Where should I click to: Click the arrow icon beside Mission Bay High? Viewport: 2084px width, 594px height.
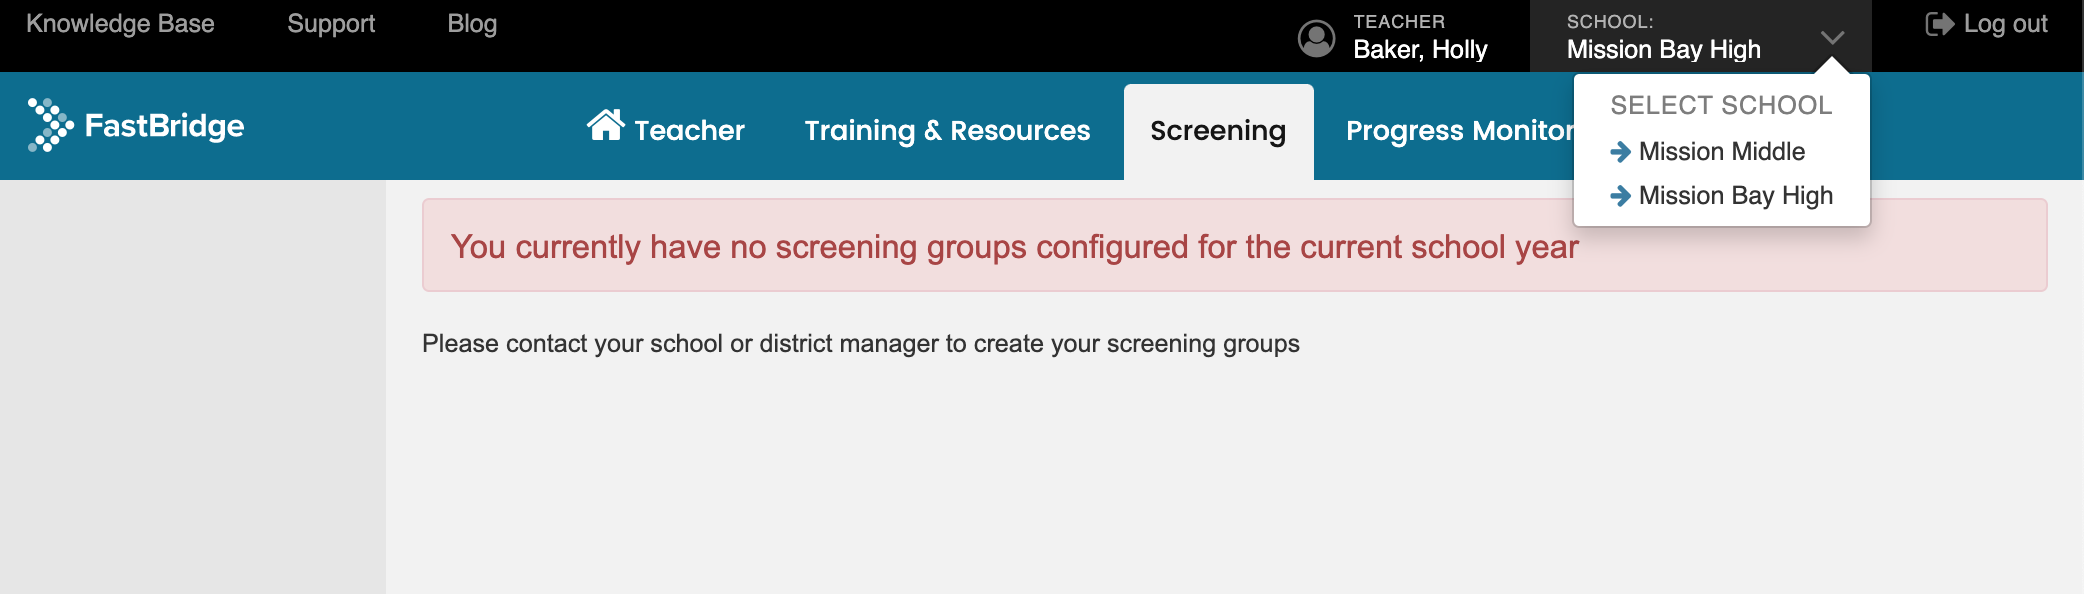click(1621, 196)
